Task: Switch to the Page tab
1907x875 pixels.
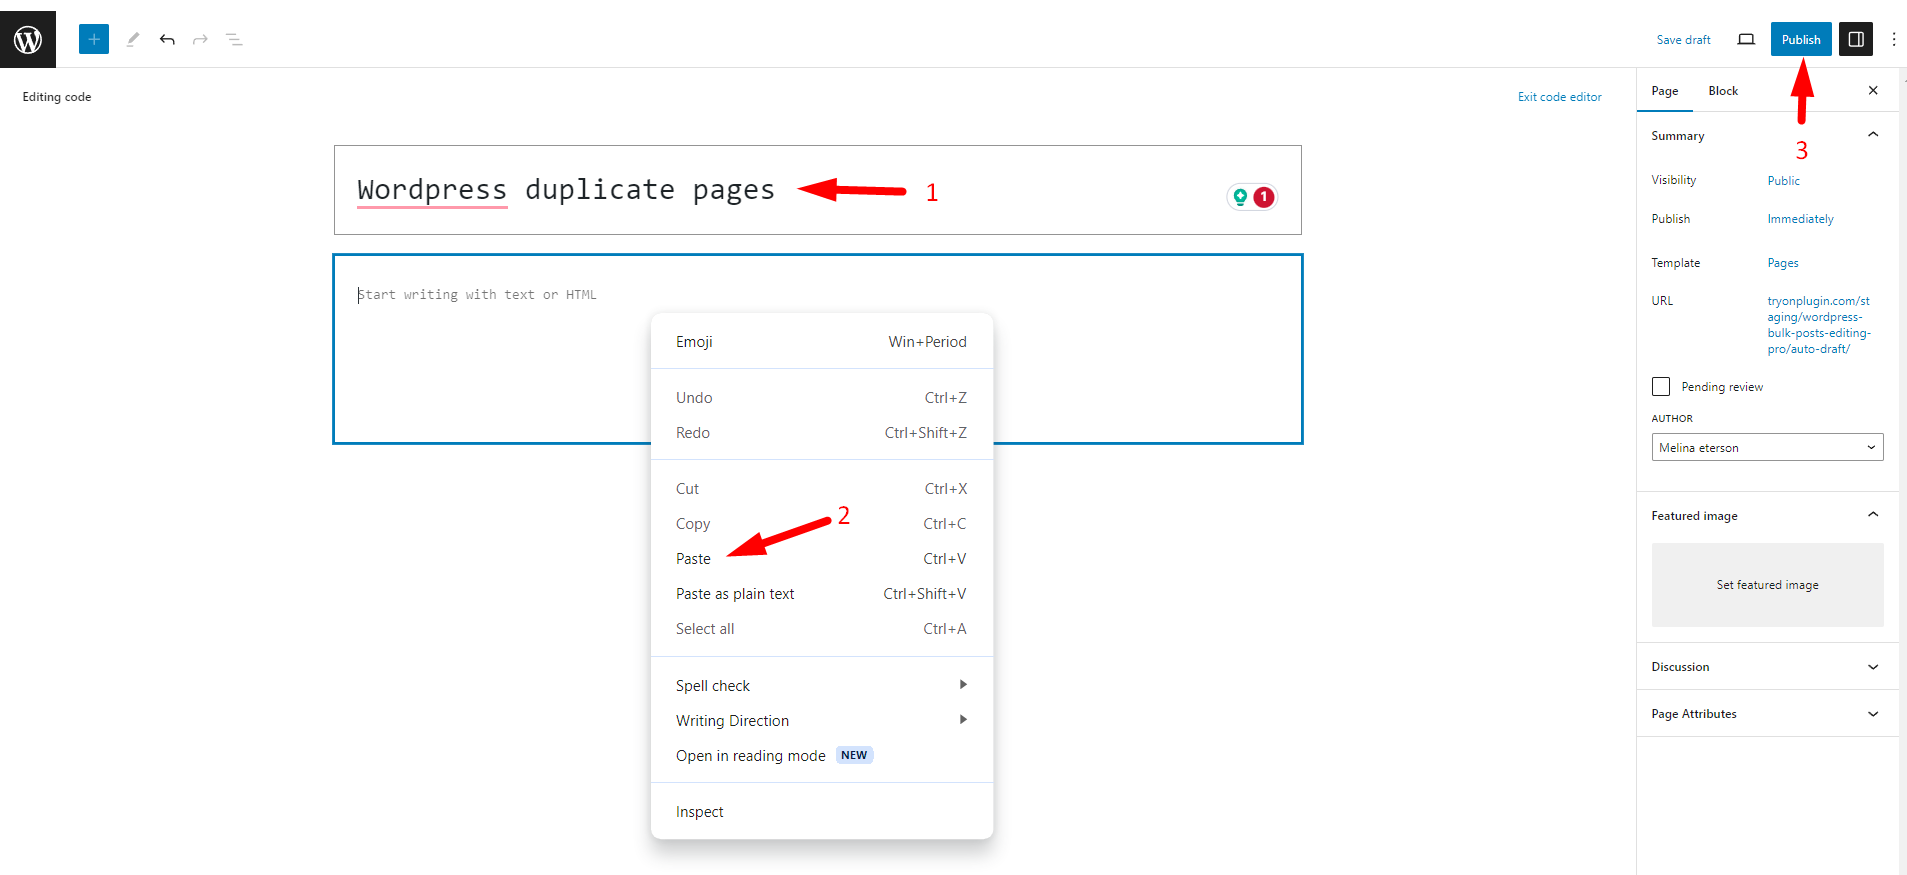Action: pyautogui.click(x=1665, y=91)
